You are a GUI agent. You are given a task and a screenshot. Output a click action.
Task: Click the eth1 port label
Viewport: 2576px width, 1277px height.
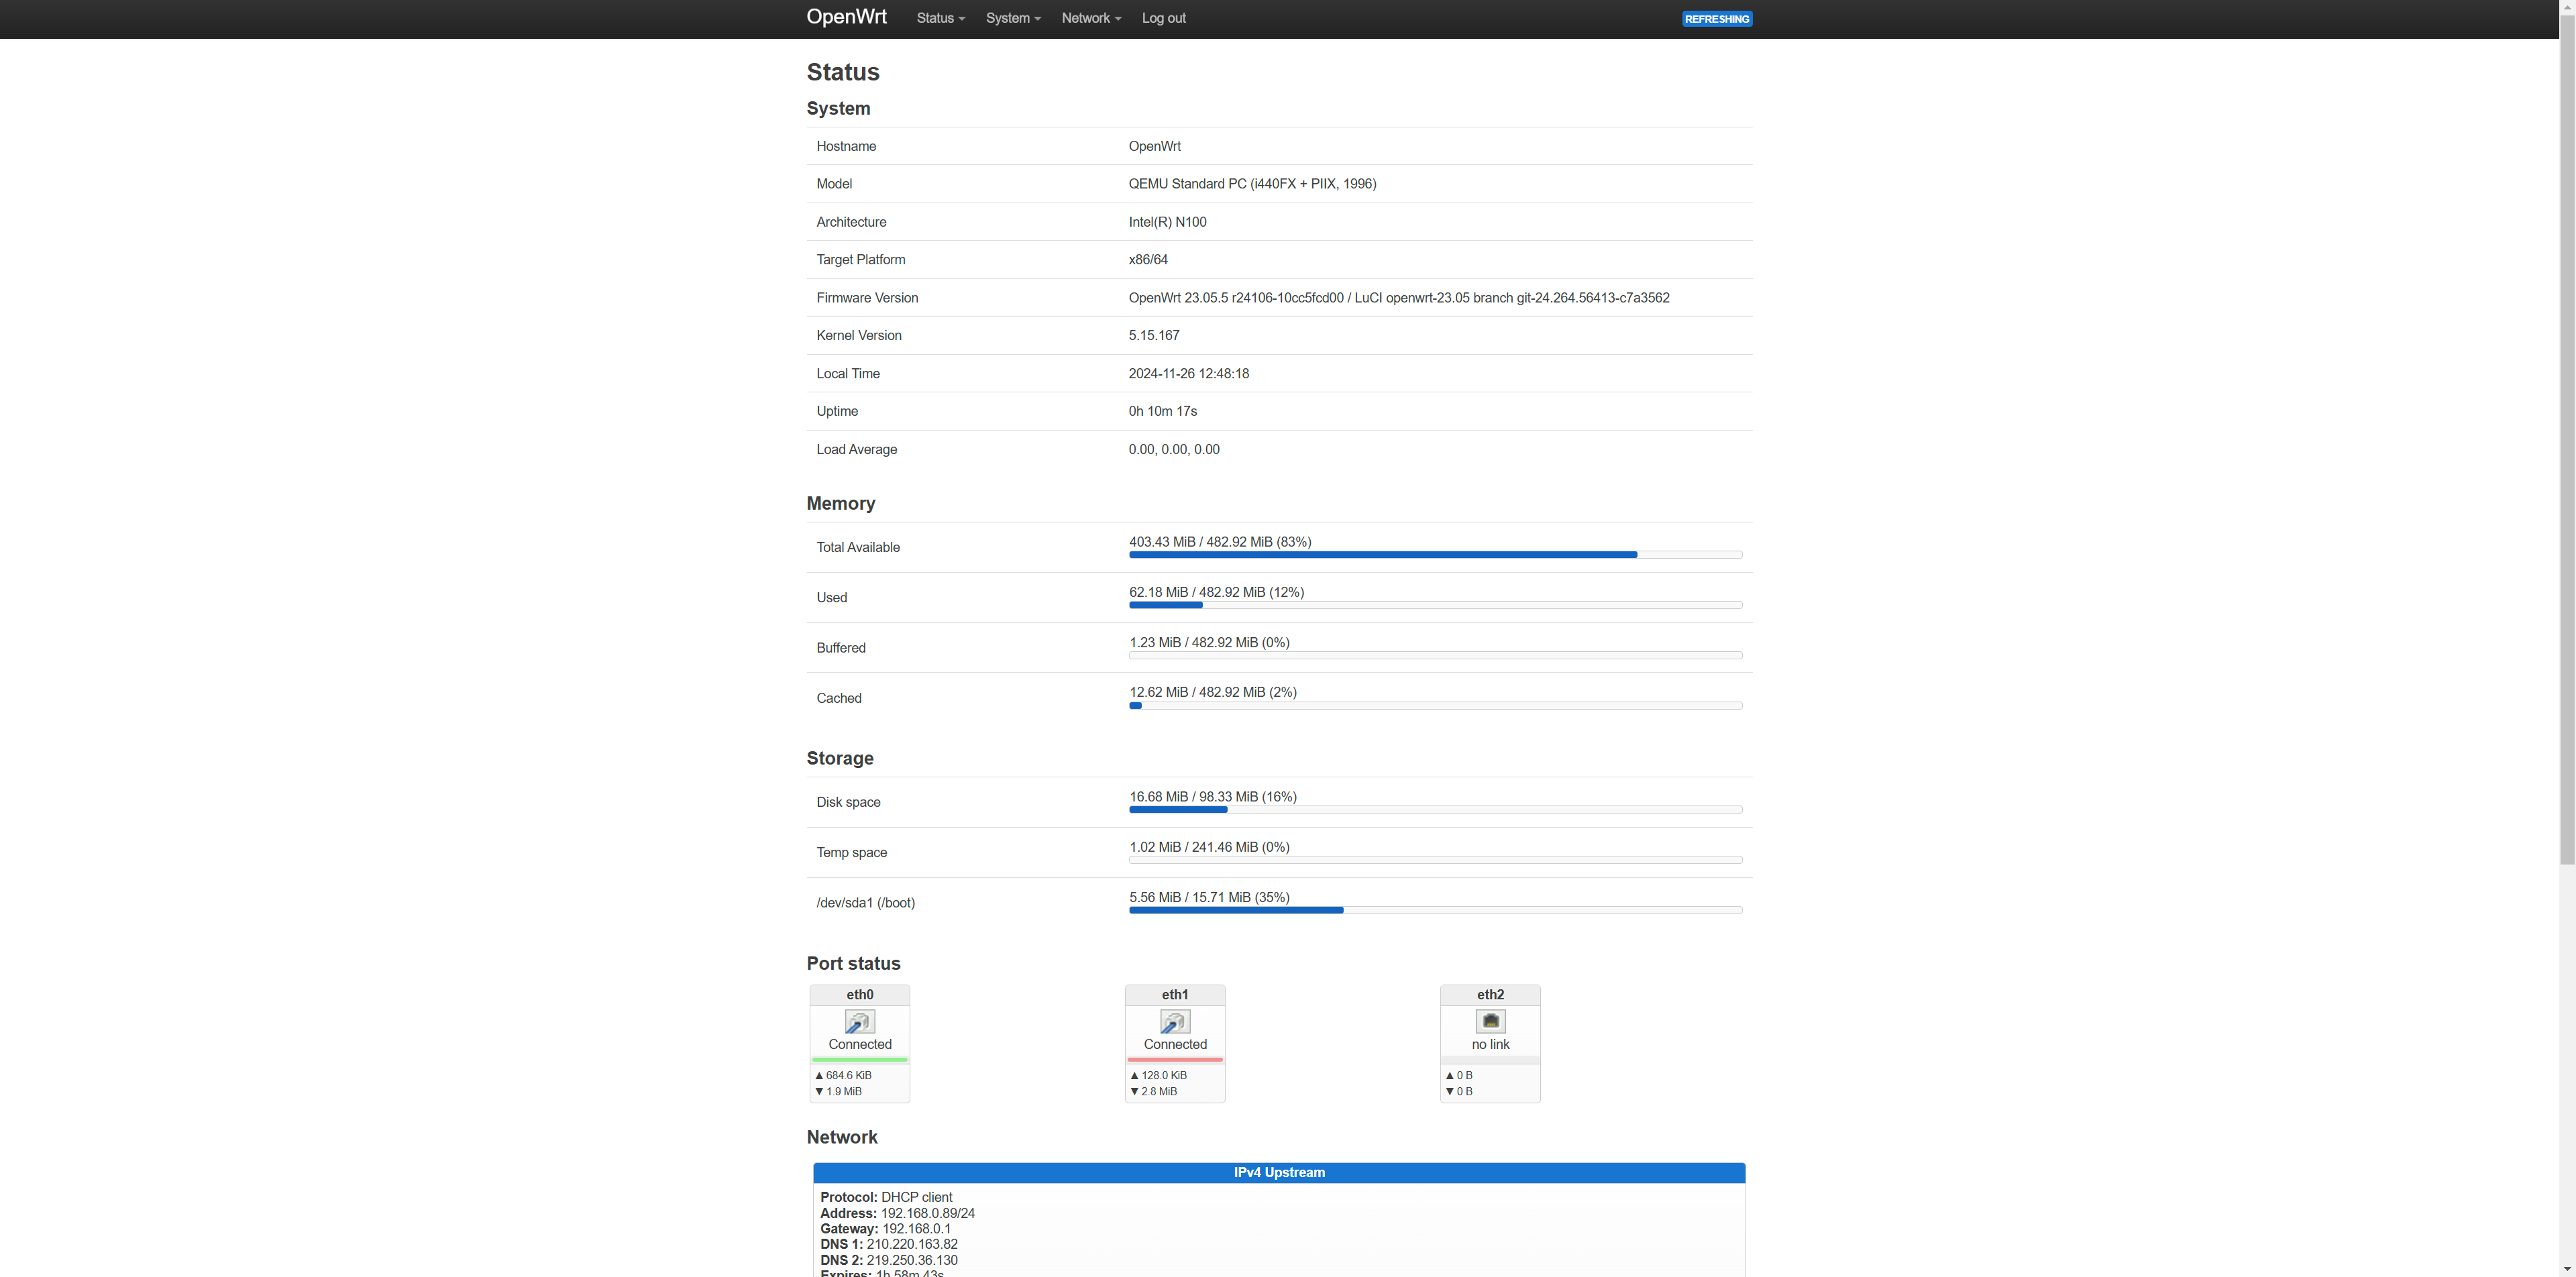1174,994
